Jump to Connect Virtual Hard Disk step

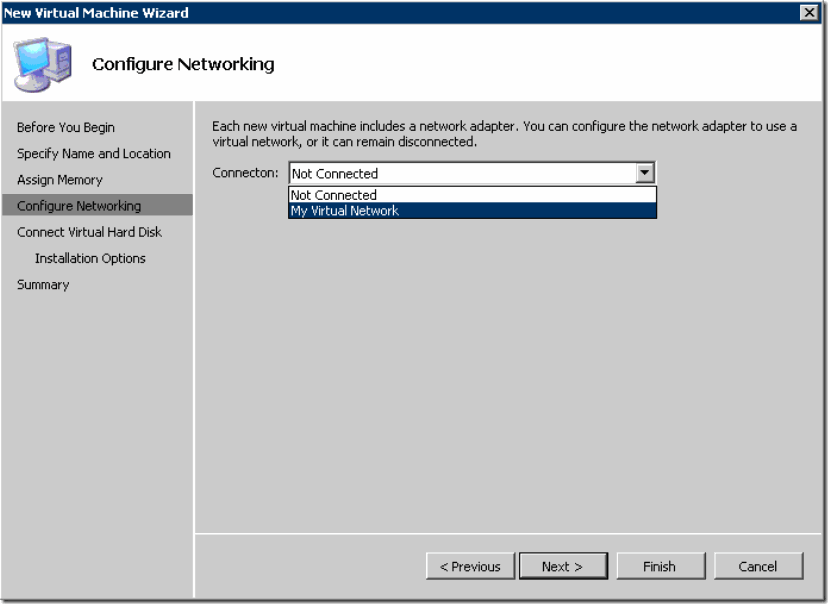click(89, 232)
